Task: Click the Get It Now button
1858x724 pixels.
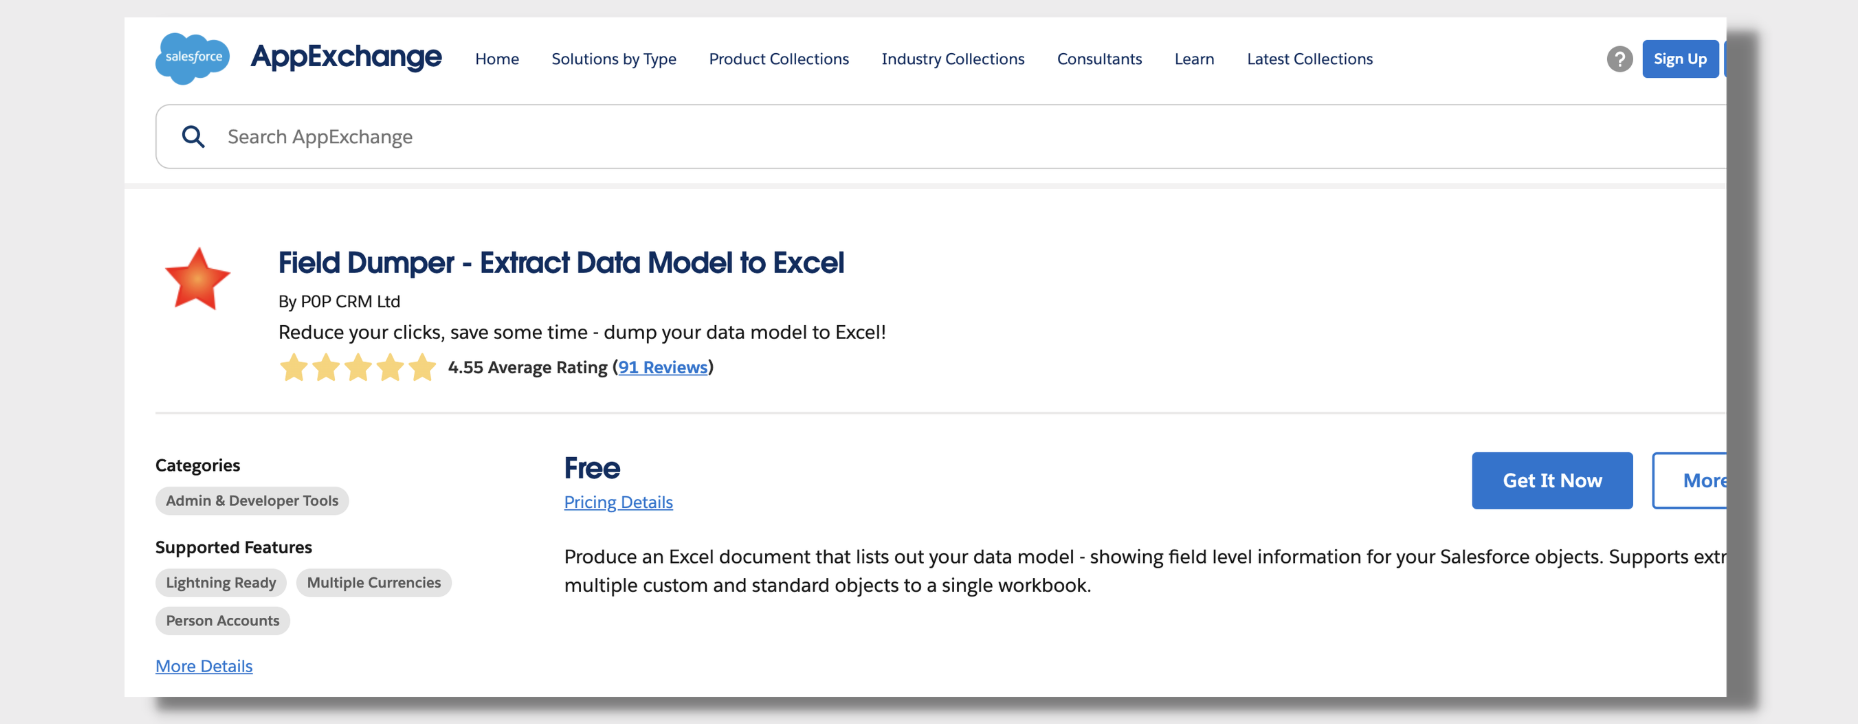Action: pyautogui.click(x=1551, y=481)
